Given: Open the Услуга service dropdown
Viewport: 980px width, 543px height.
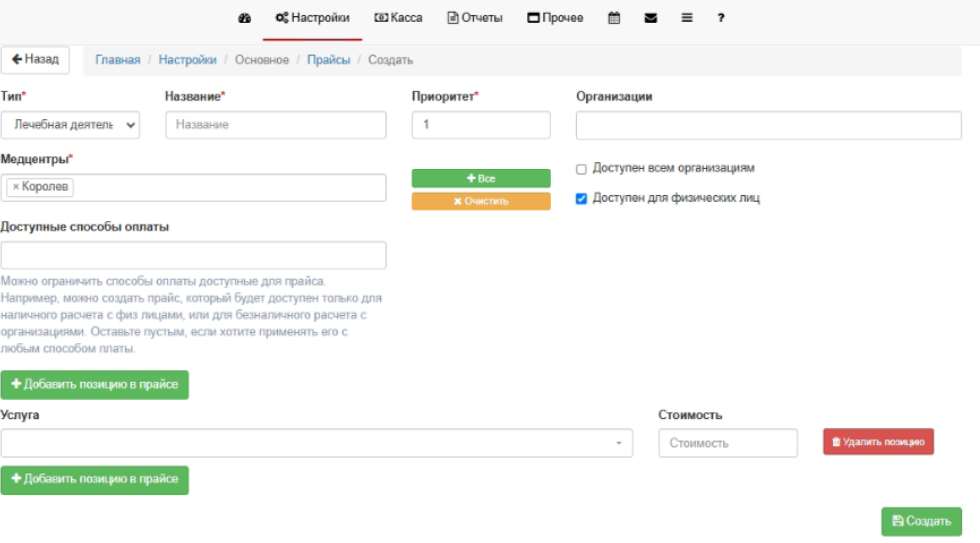Looking at the screenshot, I should pos(316,443).
